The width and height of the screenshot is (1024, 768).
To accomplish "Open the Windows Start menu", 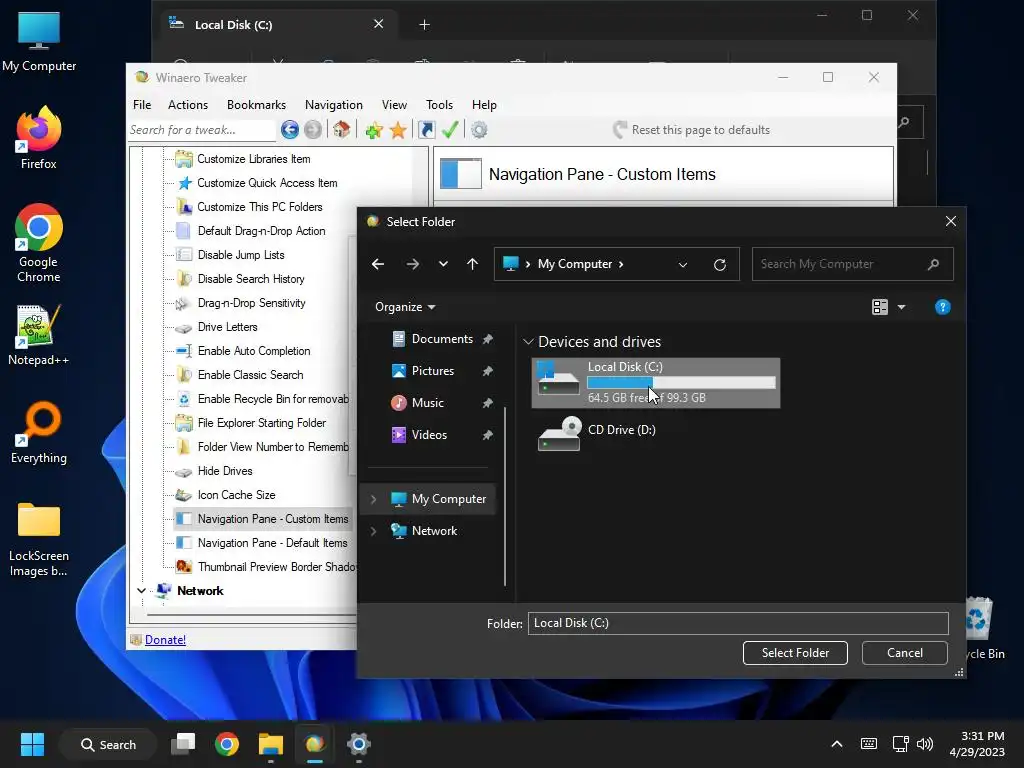I will point(32,744).
